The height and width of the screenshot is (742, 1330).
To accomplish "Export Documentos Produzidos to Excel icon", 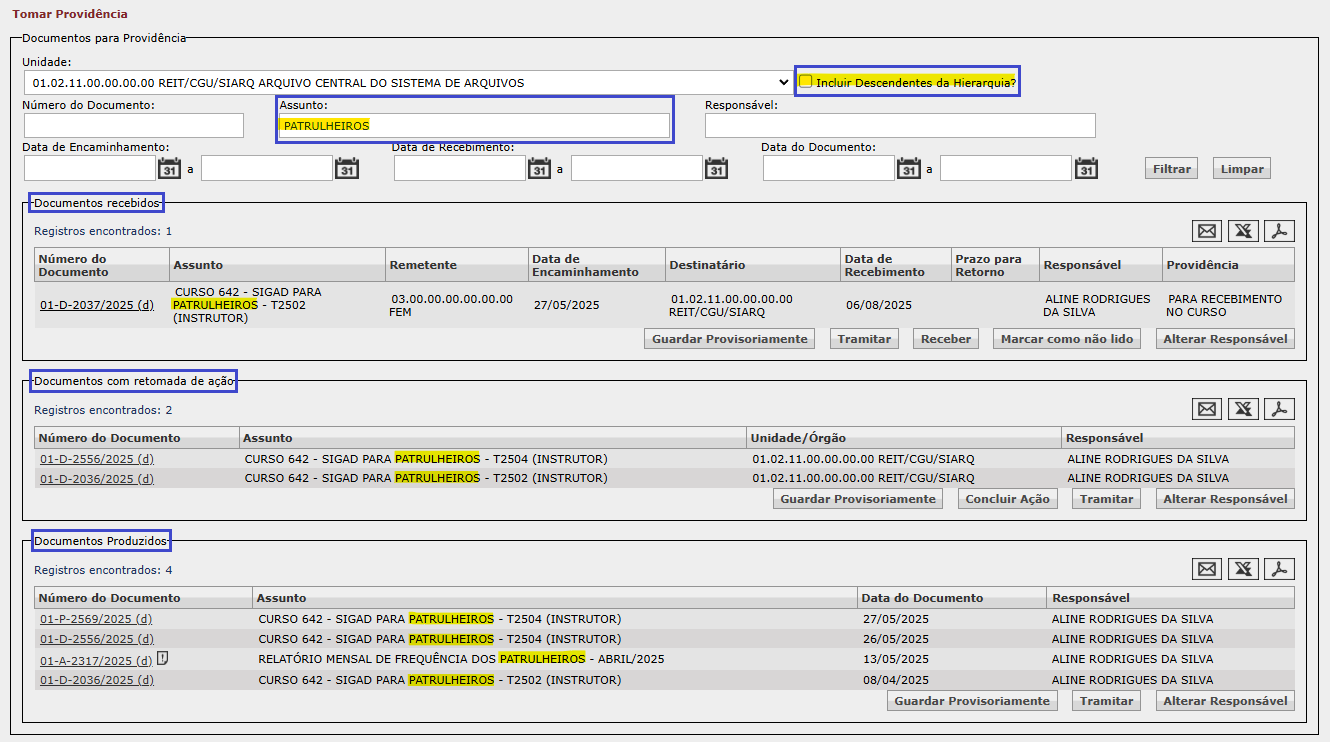I will 1243,569.
